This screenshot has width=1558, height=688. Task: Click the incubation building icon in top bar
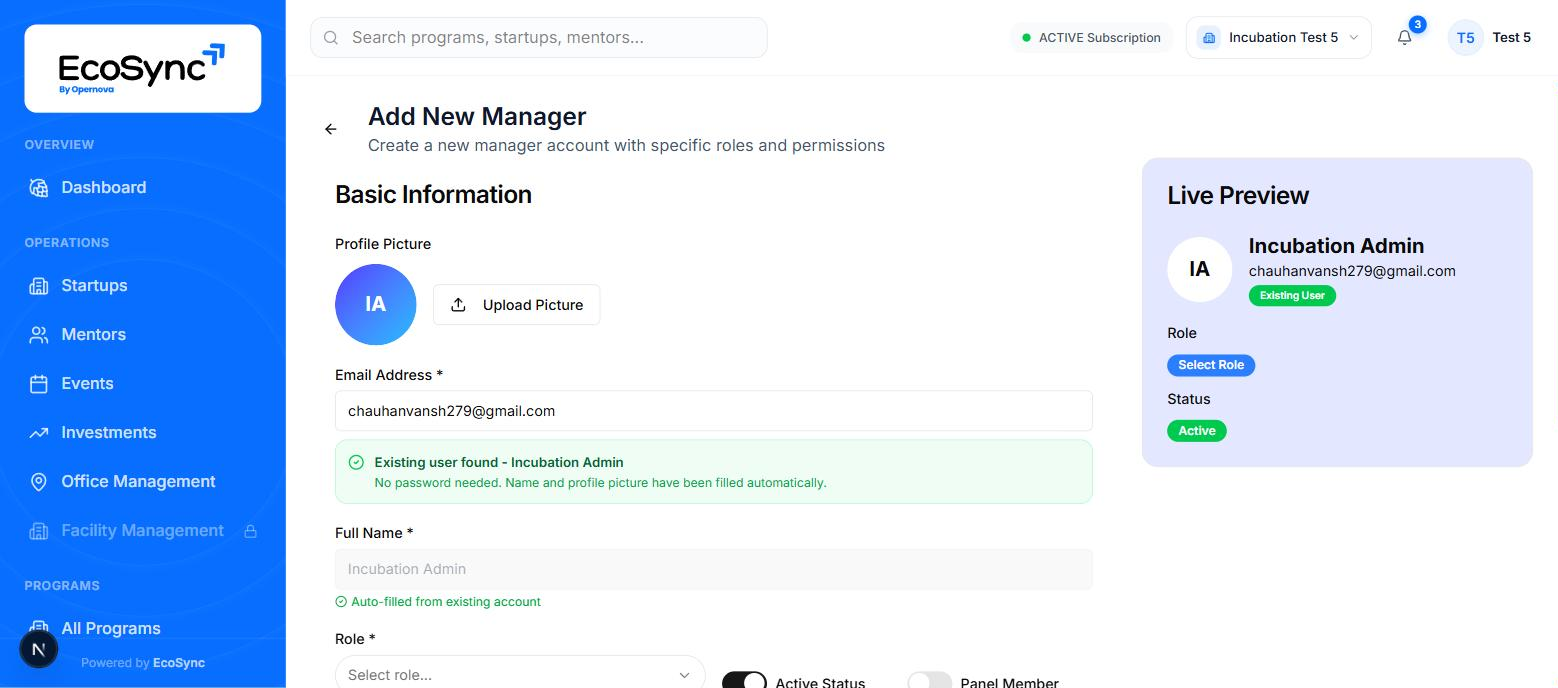click(x=1209, y=38)
